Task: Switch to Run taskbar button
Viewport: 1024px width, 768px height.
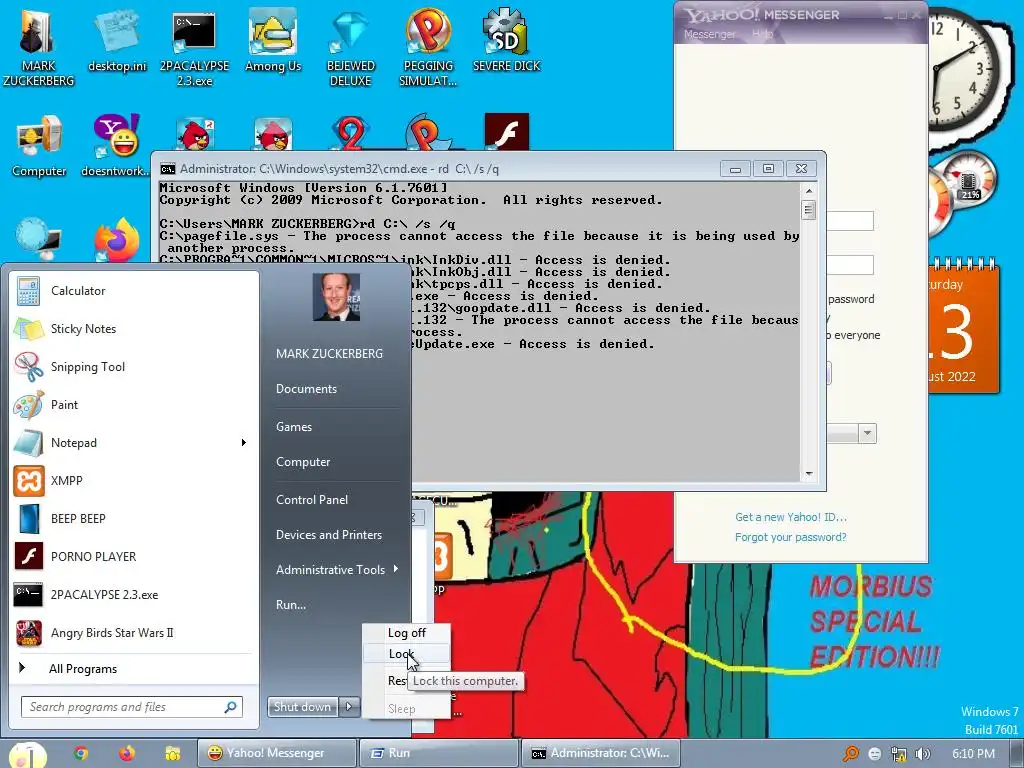Action: [439, 753]
